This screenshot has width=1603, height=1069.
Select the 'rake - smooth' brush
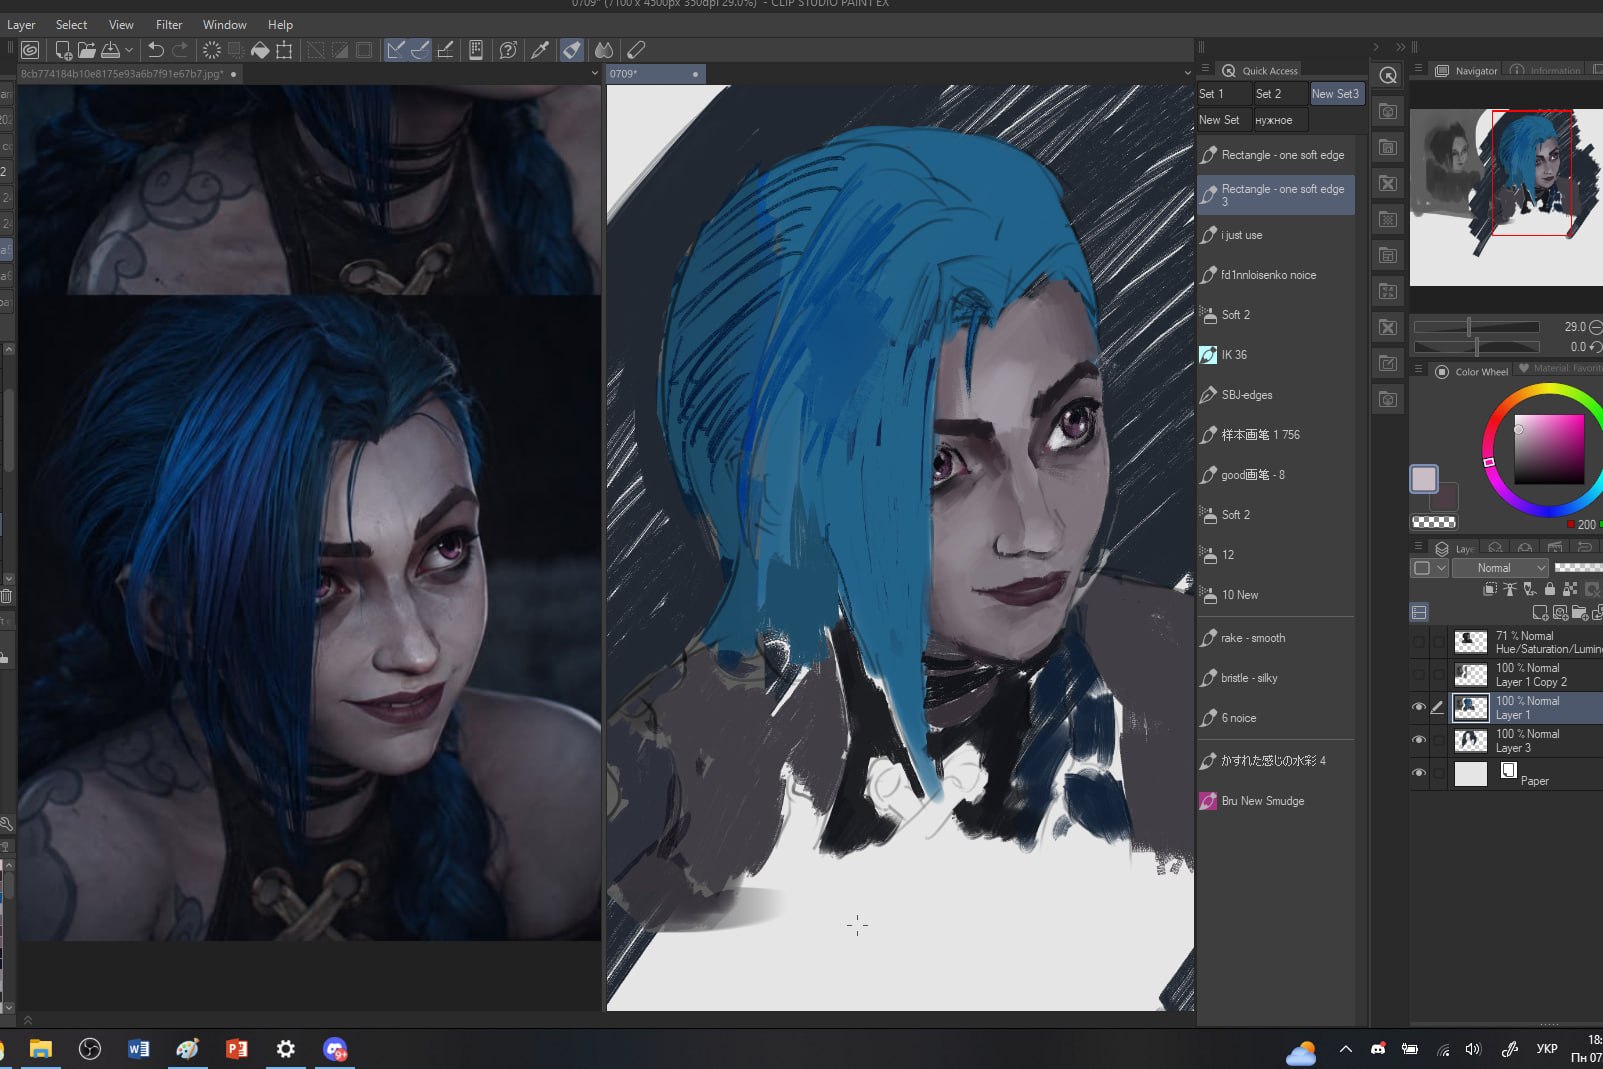coord(1276,638)
